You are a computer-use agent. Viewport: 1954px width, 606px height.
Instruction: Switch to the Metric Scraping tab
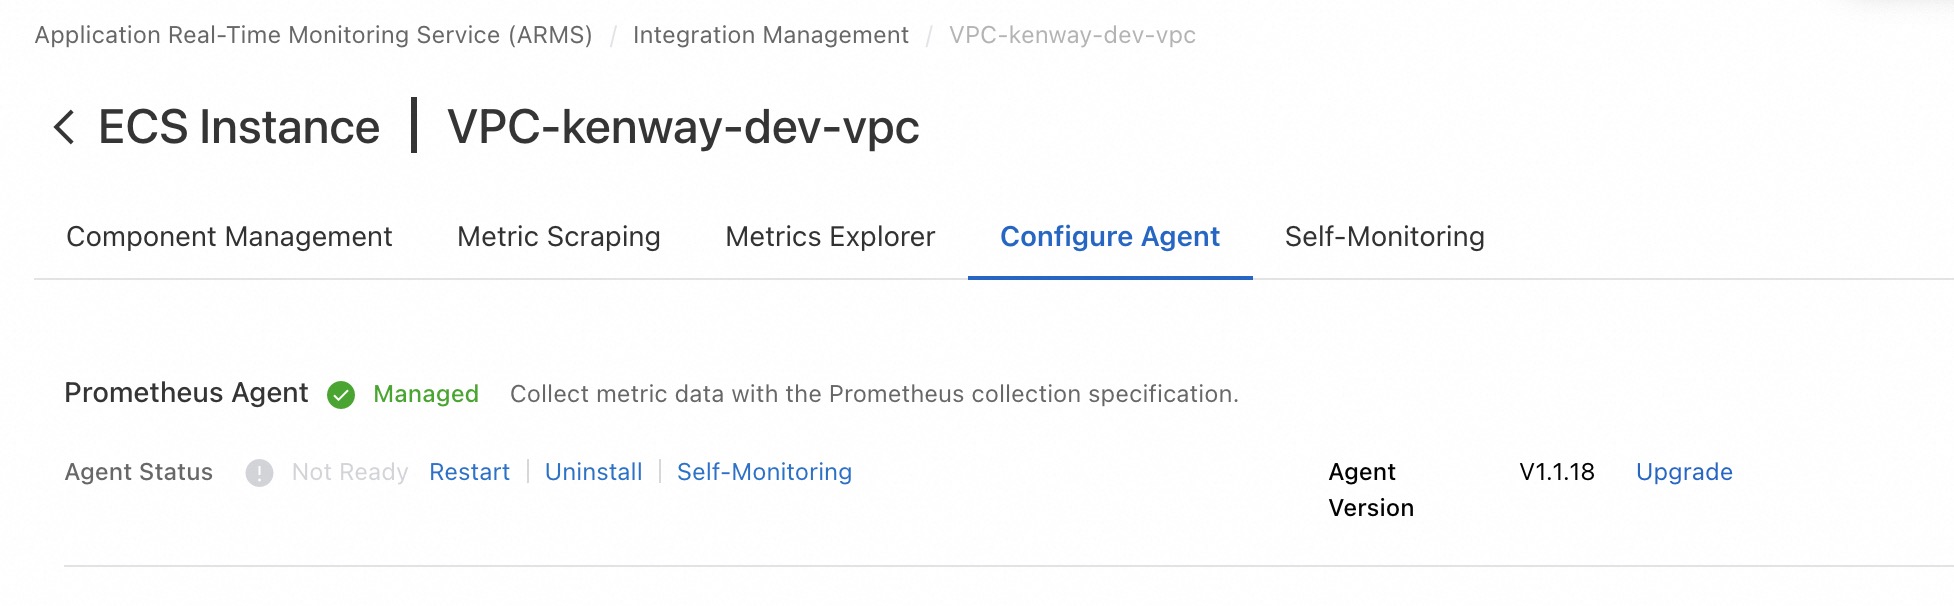tap(559, 237)
